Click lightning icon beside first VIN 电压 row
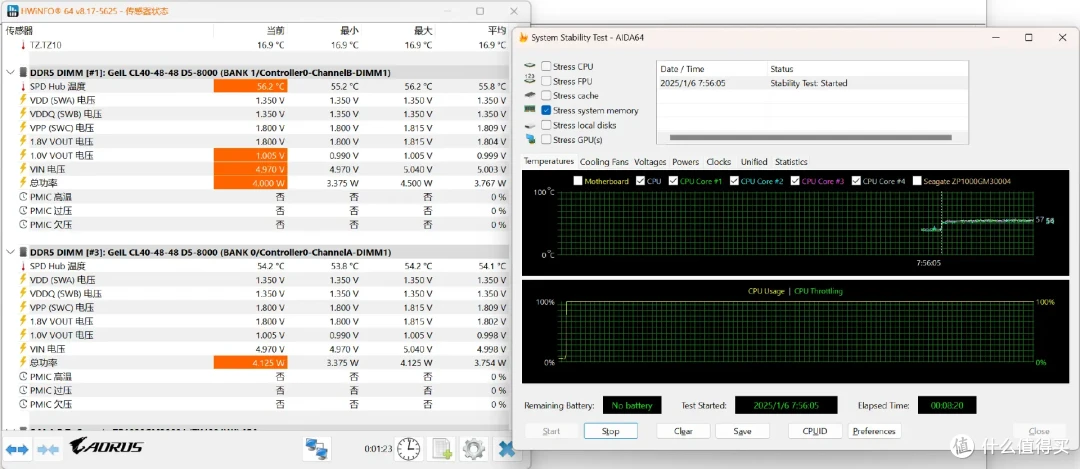 (x=23, y=169)
